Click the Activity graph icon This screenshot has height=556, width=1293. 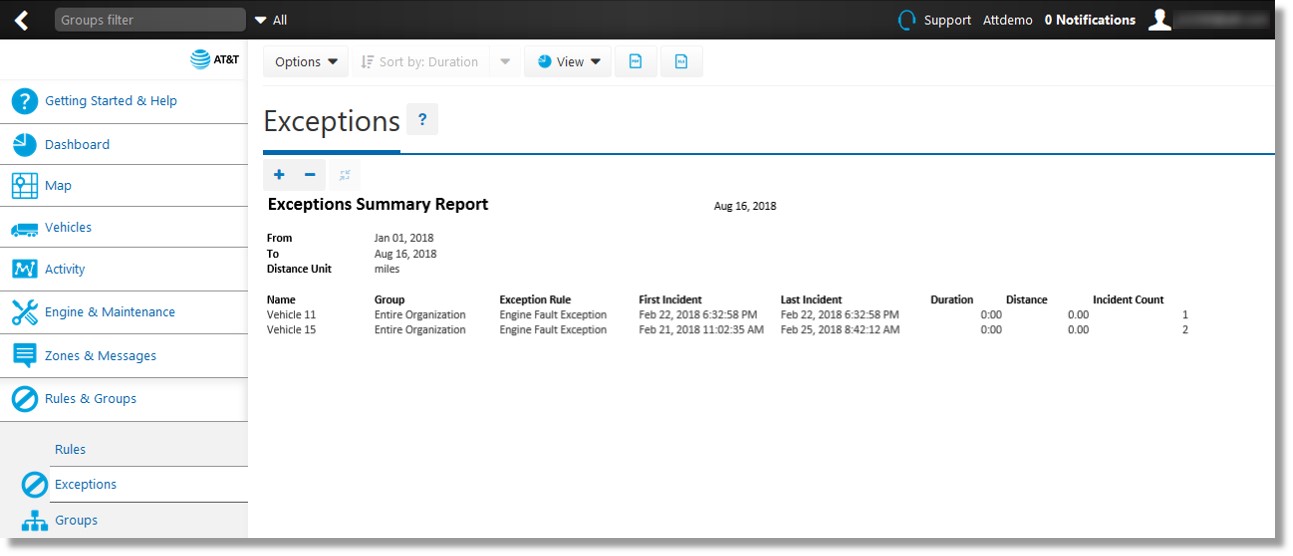(x=25, y=269)
